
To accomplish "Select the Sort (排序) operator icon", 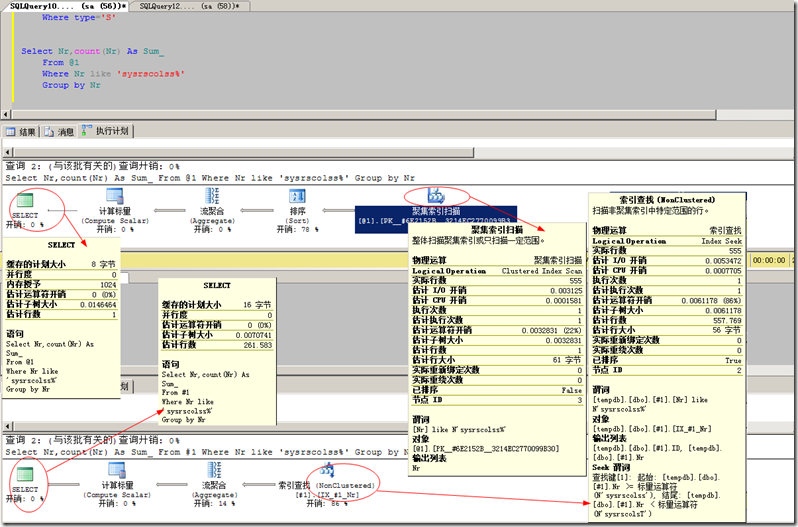I will coord(296,196).
